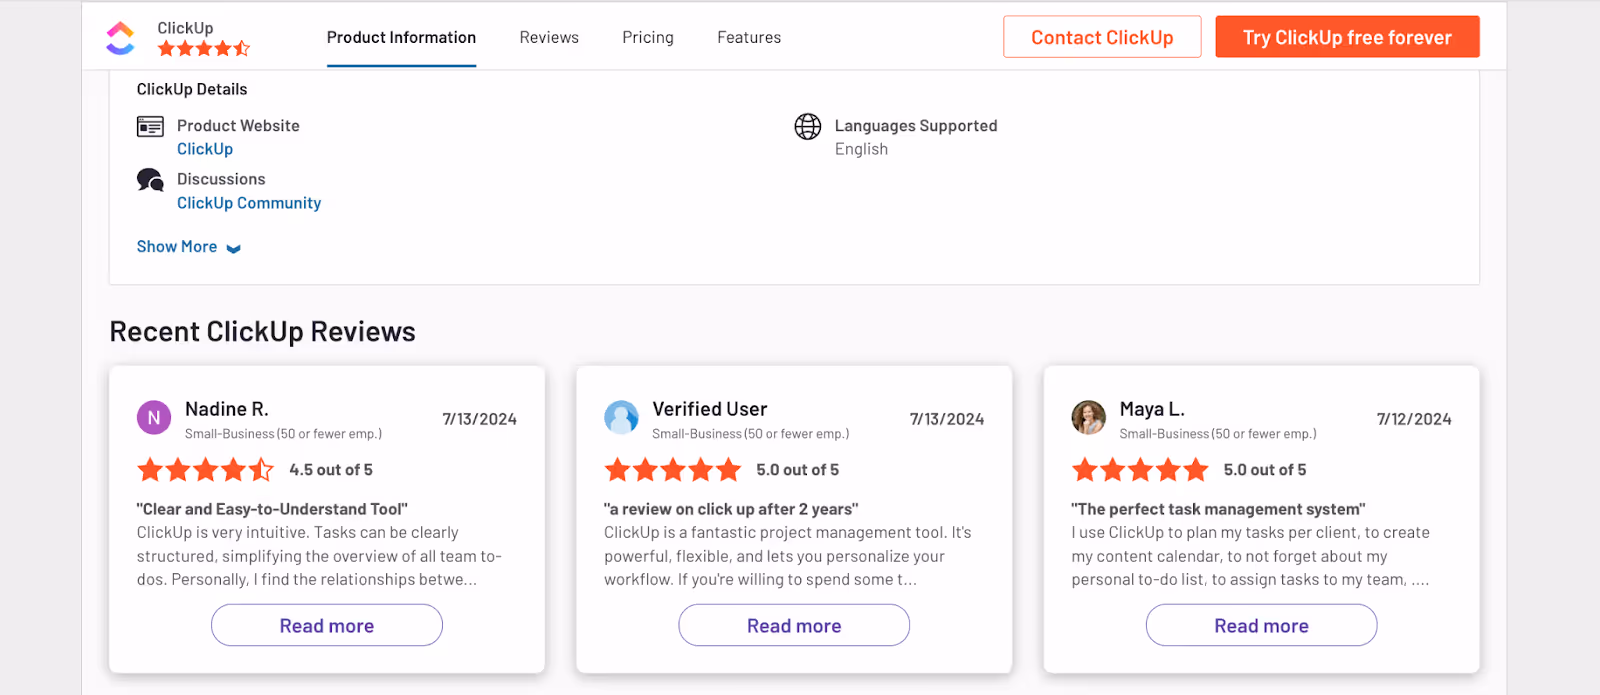1600x695 pixels.
Task: Click the reviewer name Nadine R.
Action: pos(227,409)
